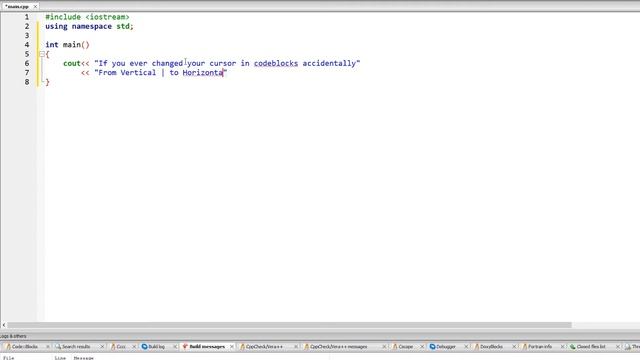Click the underlined word 'Horizonta' on line 7
Viewport: 640px width, 360px height.
[x=203, y=73]
